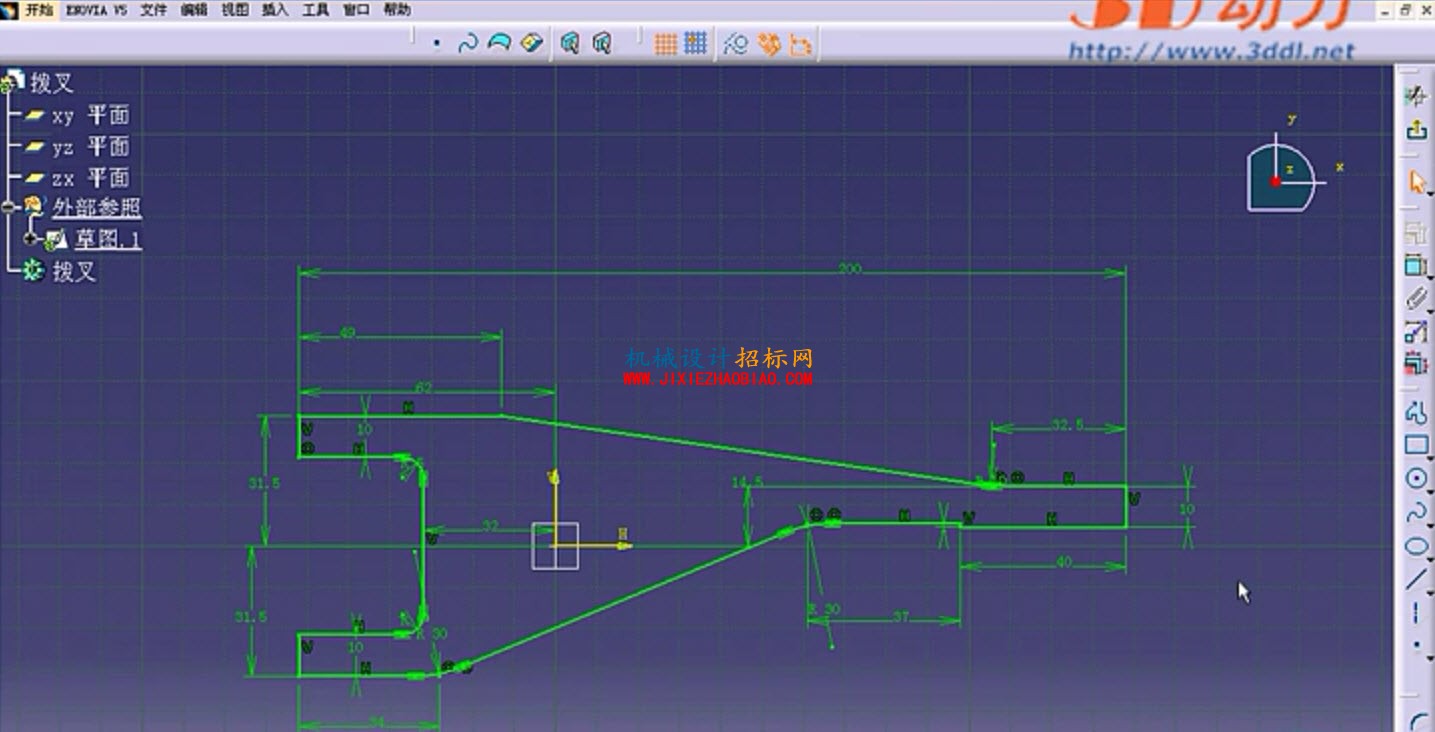Choose the Select arrow tool
This screenshot has height=732, width=1435.
coord(1417,183)
